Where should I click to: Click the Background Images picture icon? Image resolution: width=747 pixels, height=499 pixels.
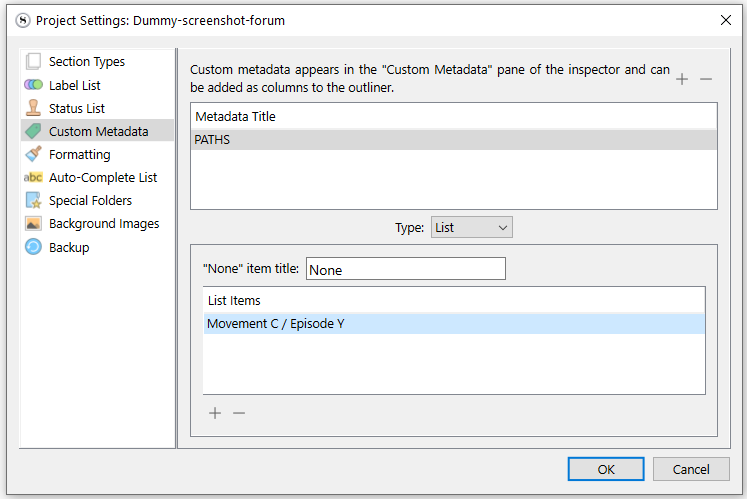click(x=33, y=224)
